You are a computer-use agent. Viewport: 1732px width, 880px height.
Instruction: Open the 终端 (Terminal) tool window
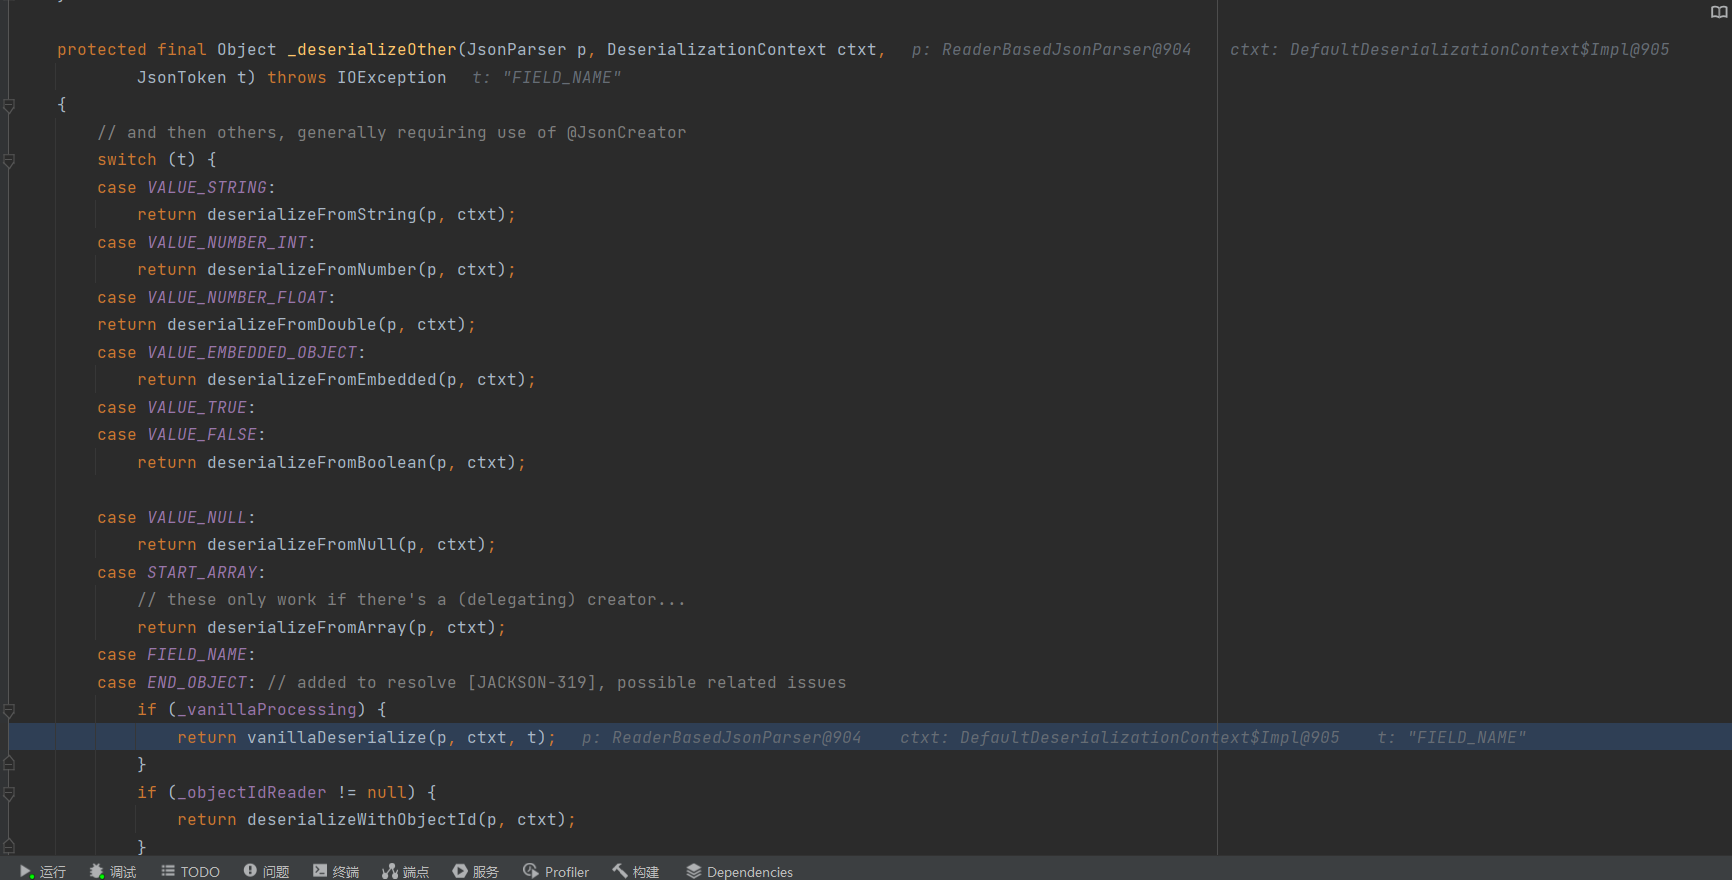(x=336, y=871)
